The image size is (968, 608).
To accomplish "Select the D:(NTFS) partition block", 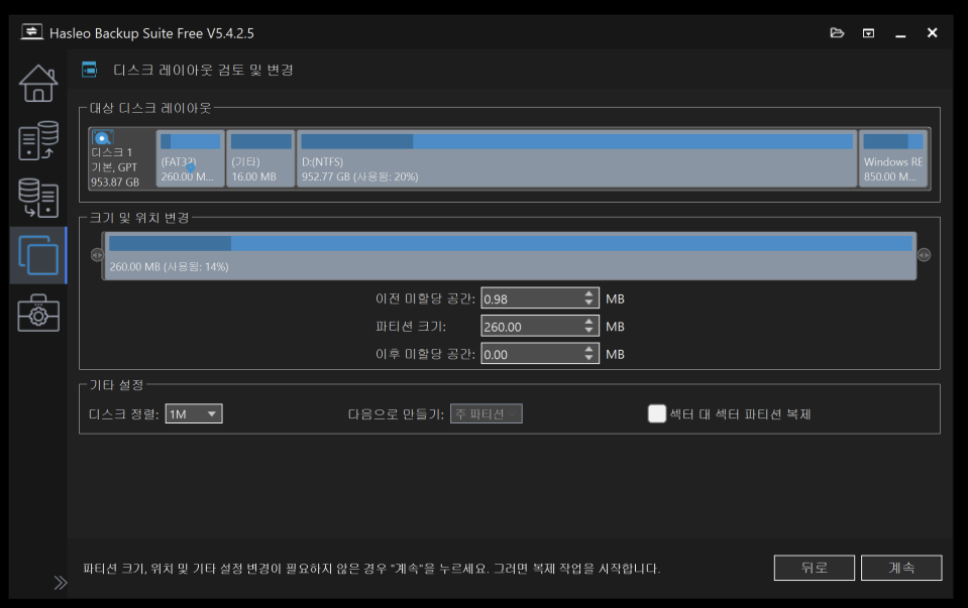I will pos(576,158).
